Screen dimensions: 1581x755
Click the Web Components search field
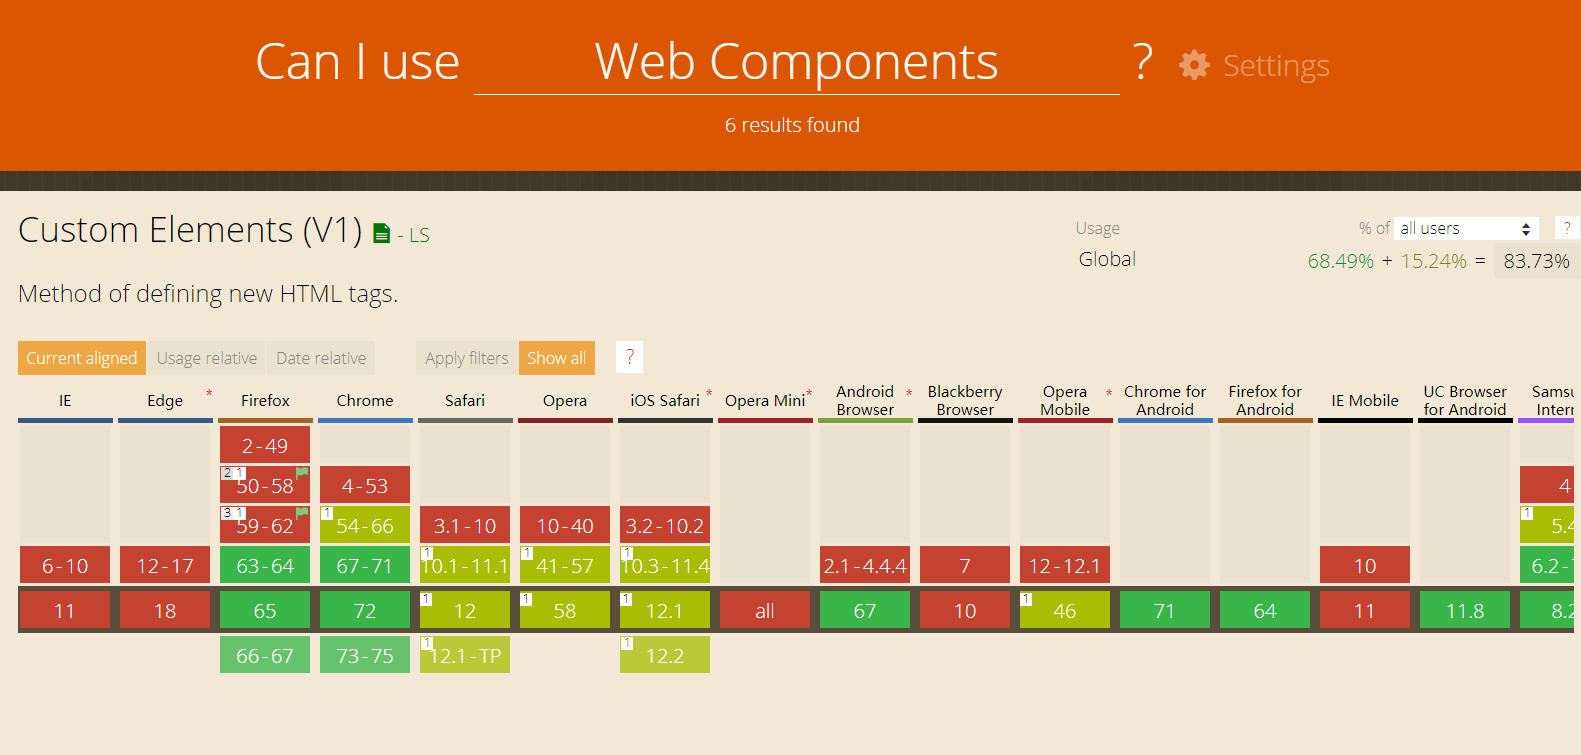coord(797,62)
